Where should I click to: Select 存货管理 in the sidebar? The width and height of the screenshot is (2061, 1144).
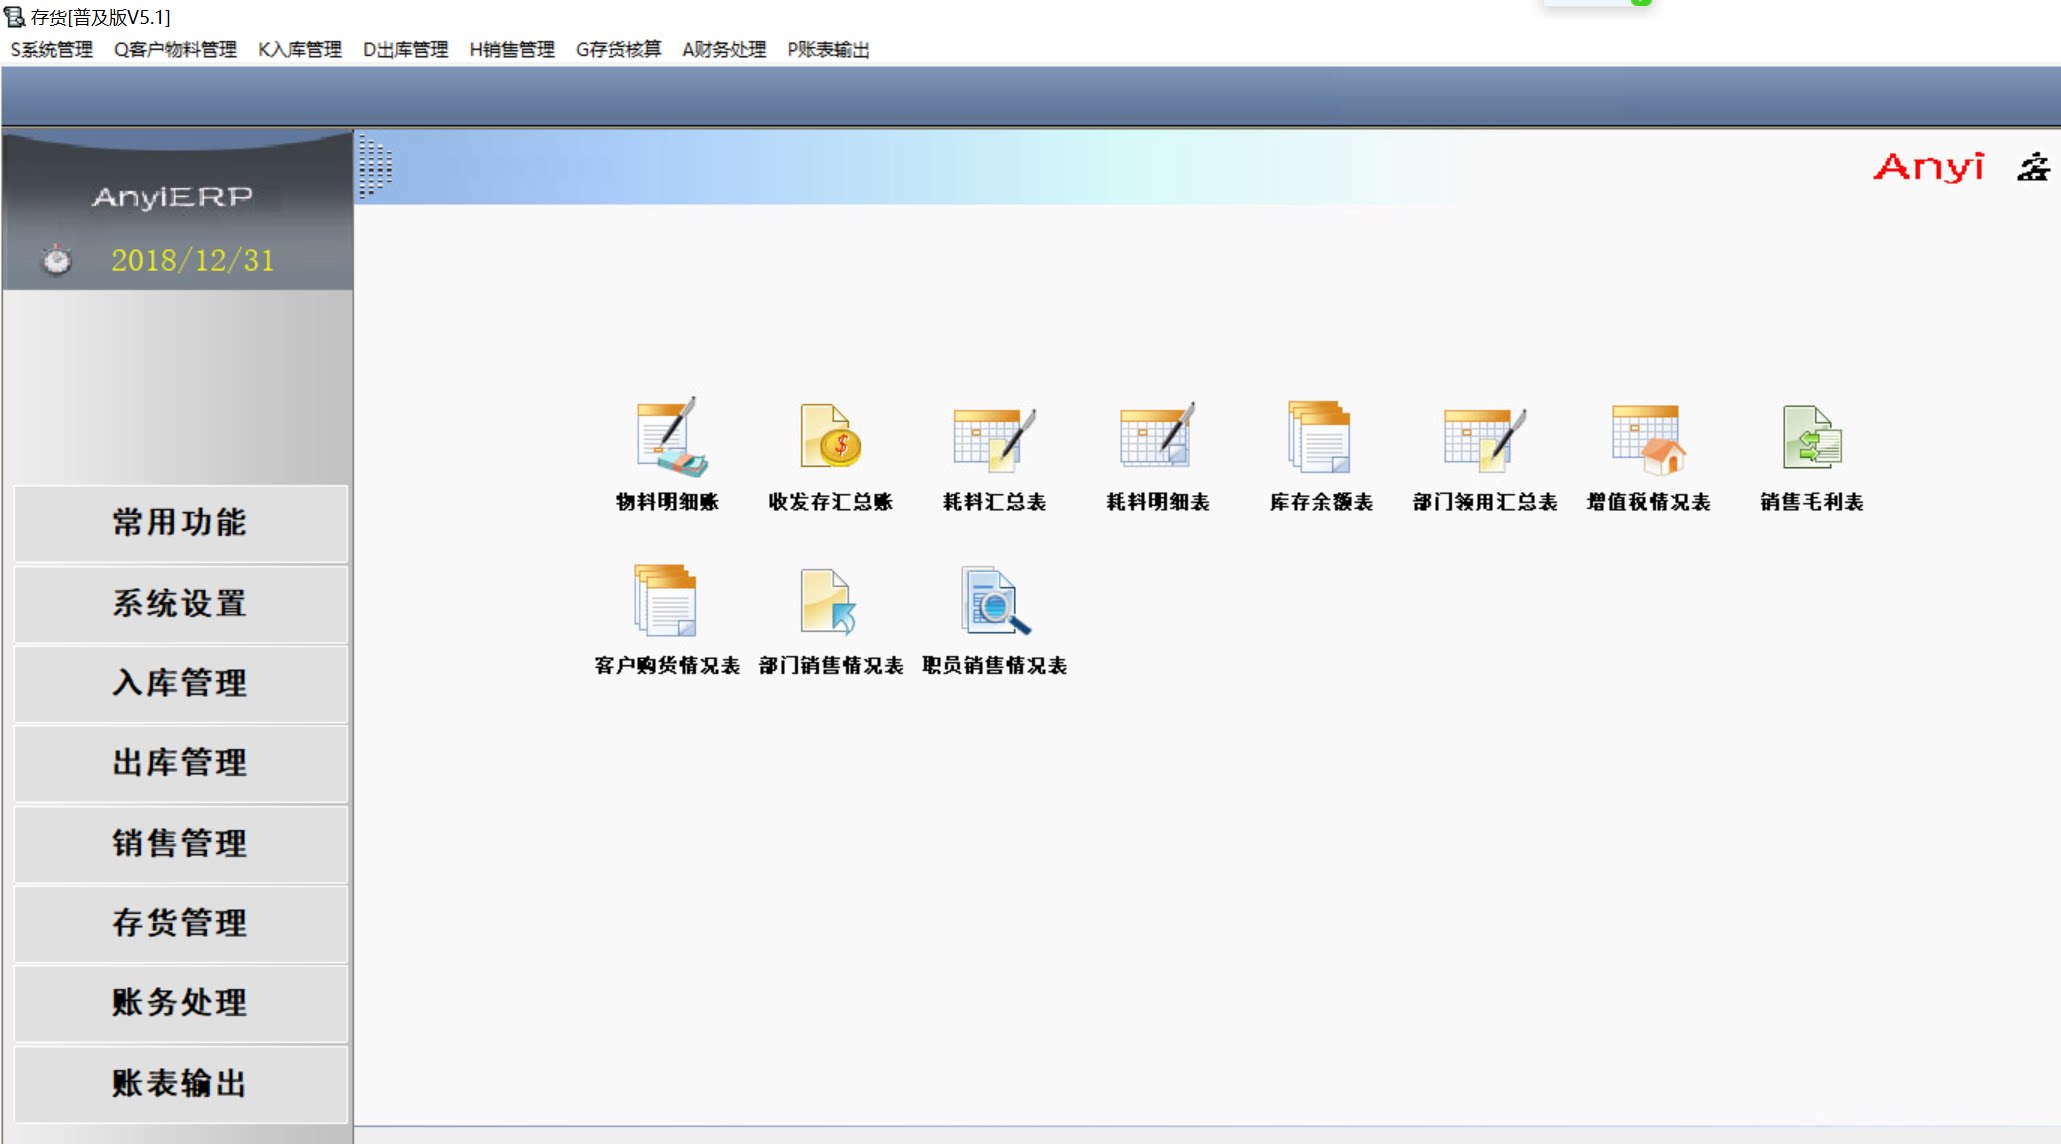point(180,923)
